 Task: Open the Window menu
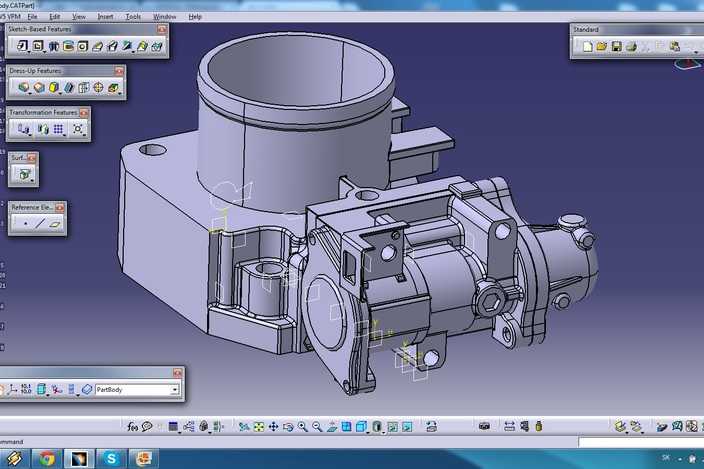click(165, 17)
